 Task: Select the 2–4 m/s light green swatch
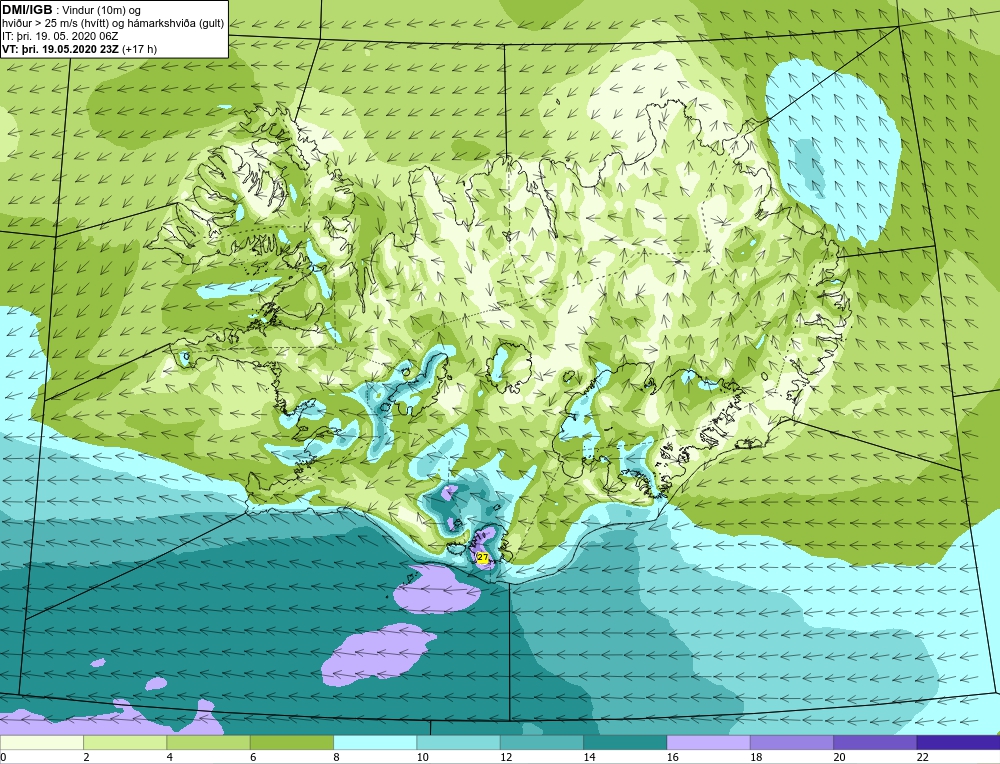pyautogui.click(x=125, y=742)
